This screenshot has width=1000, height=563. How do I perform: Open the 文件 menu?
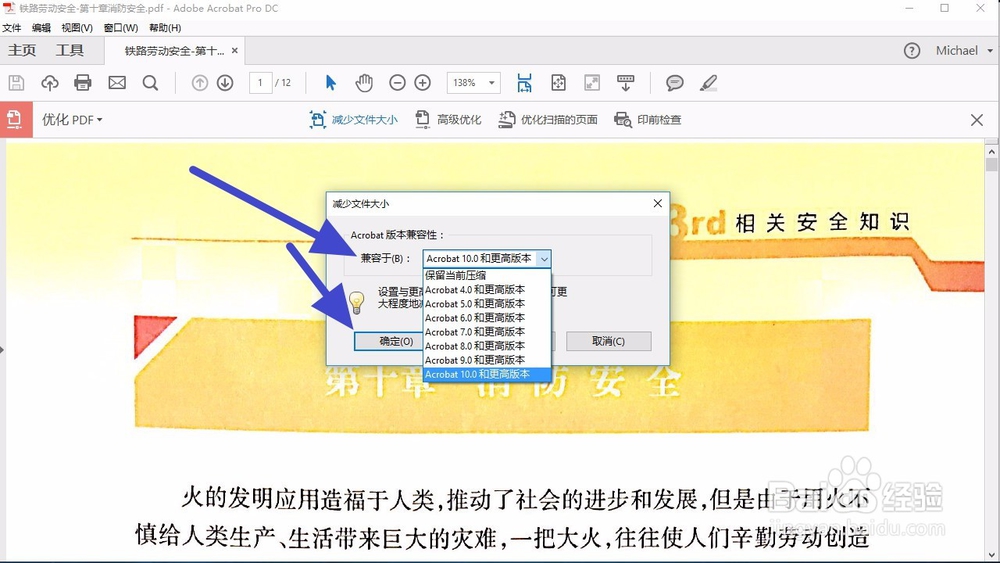pyautogui.click(x=11, y=28)
